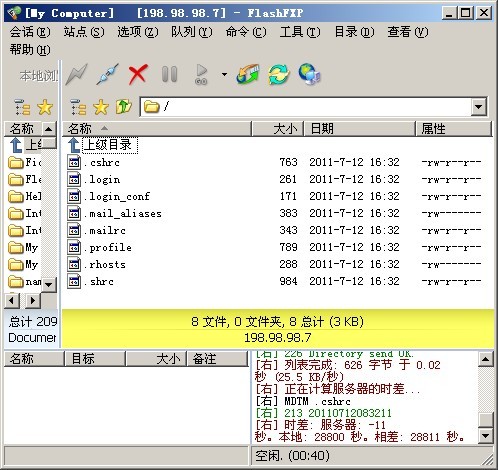Click the Hel folder in local pane
This screenshot has width=498, height=470.
pos(25,196)
